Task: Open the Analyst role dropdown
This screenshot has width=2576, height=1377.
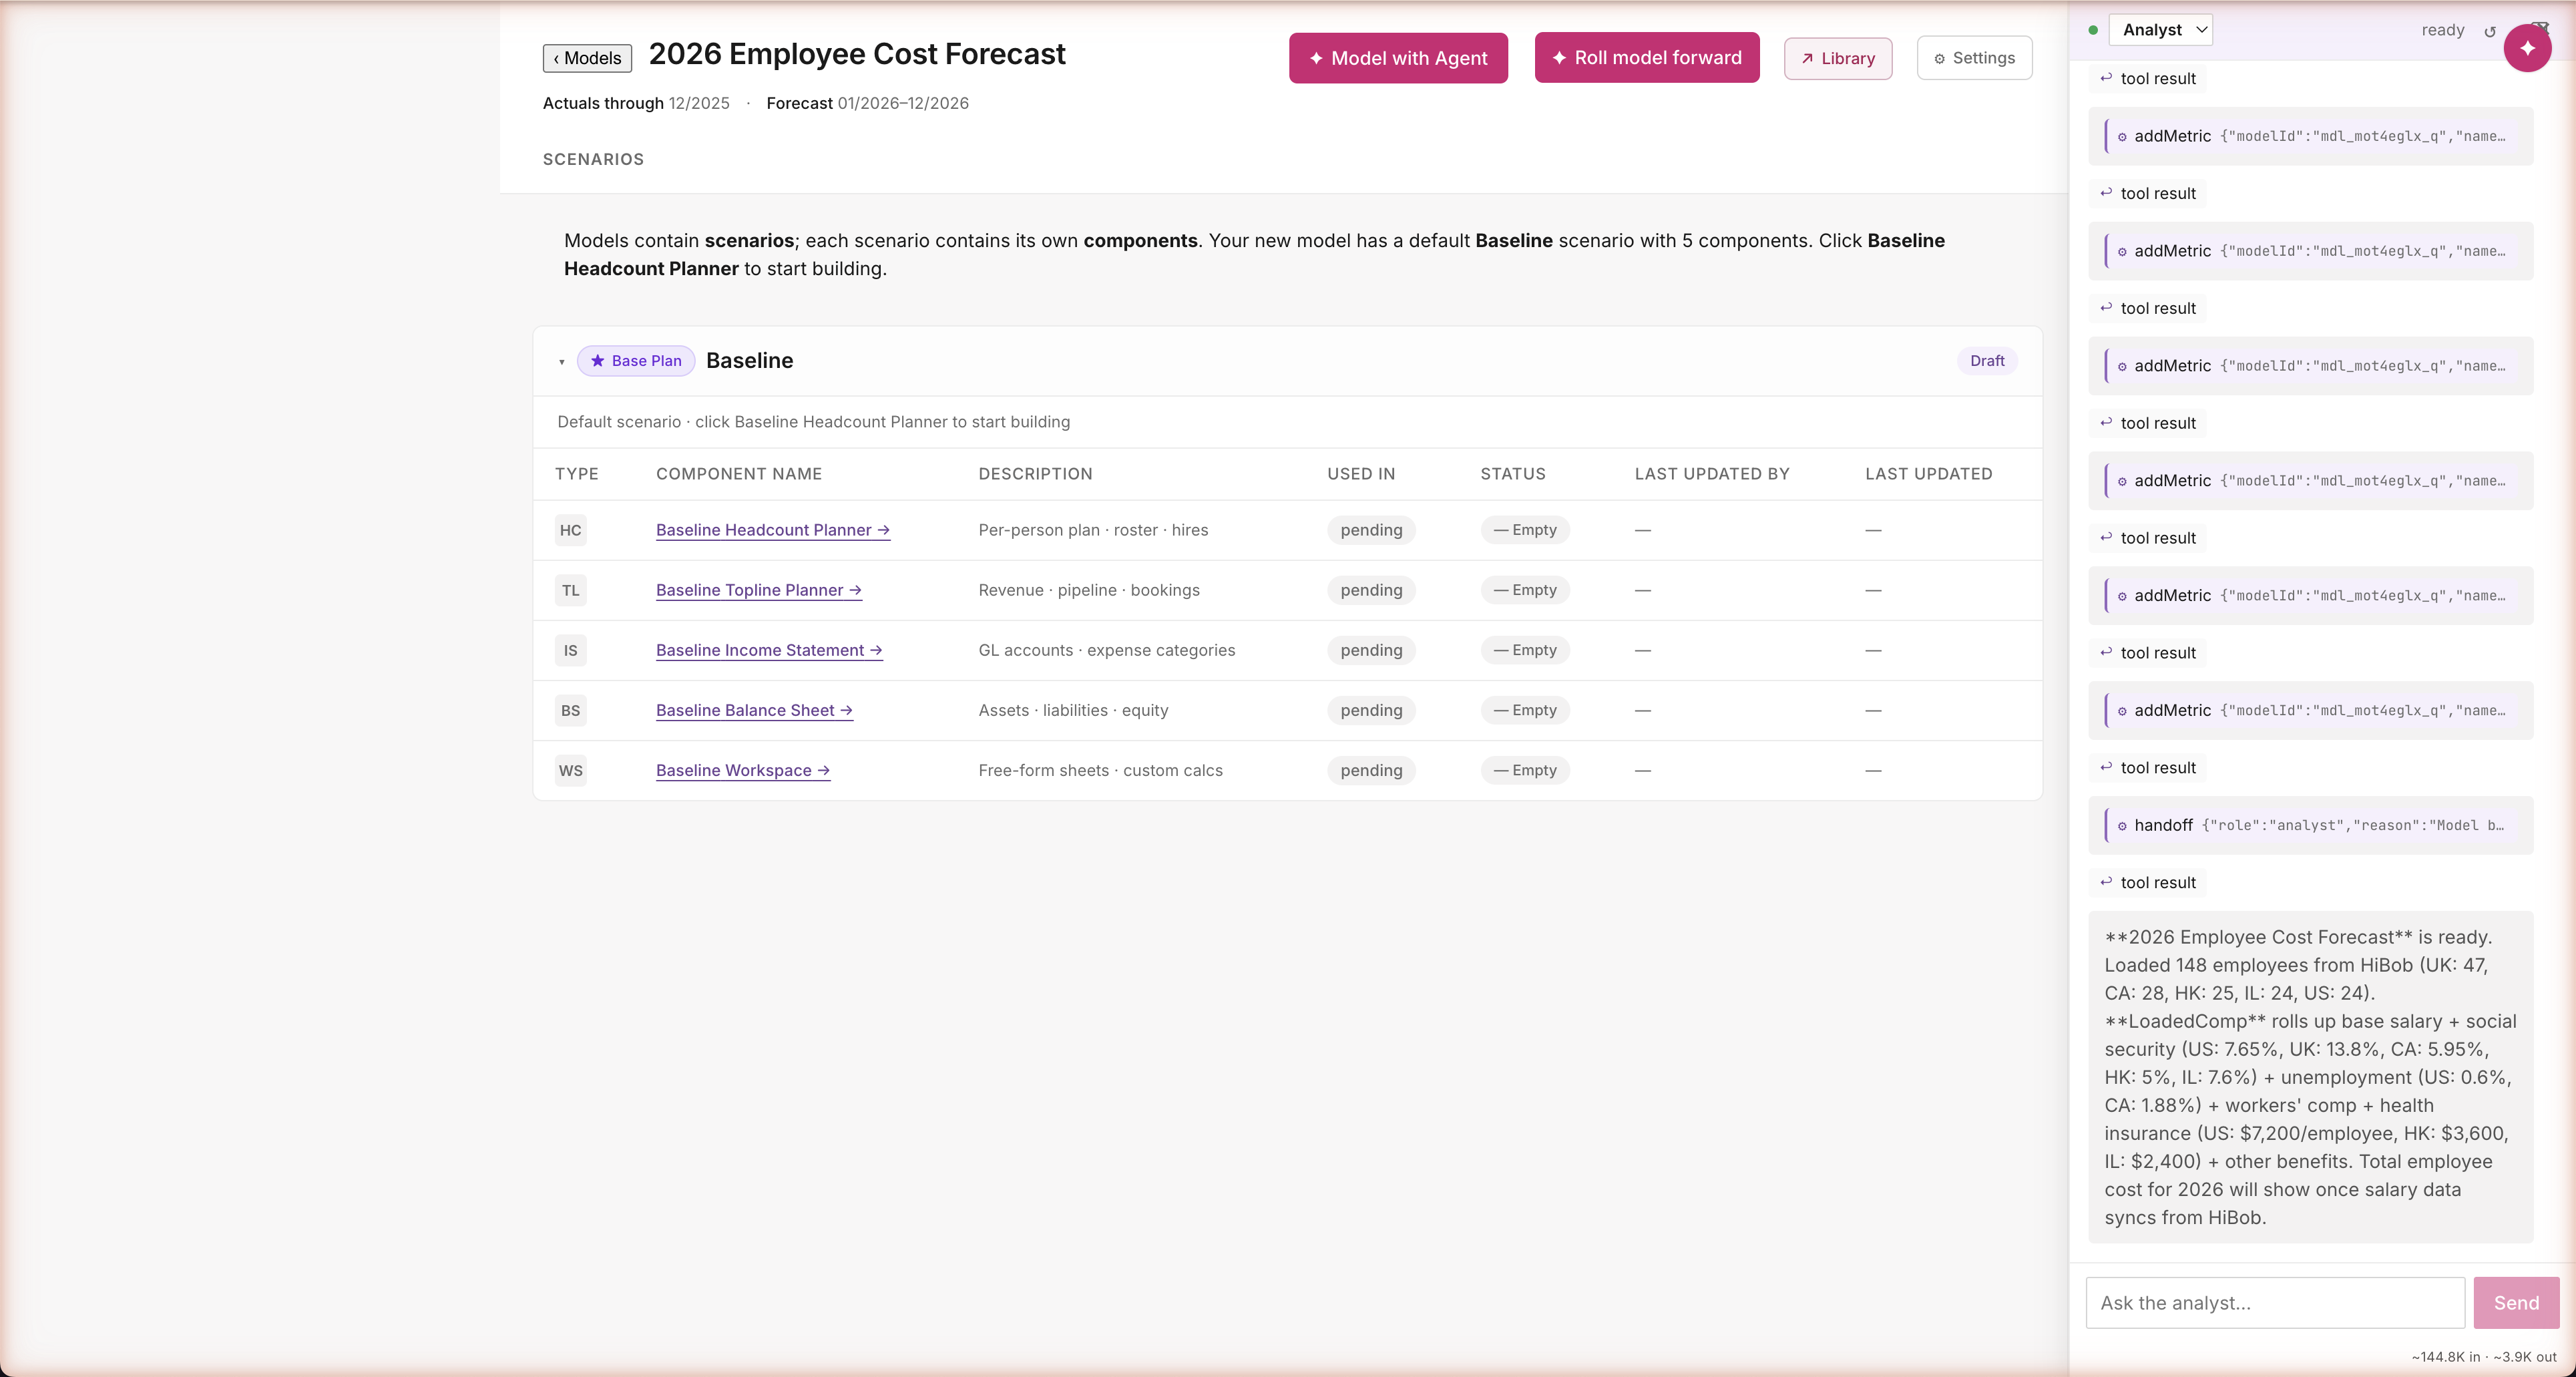Action: tap(2160, 30)
